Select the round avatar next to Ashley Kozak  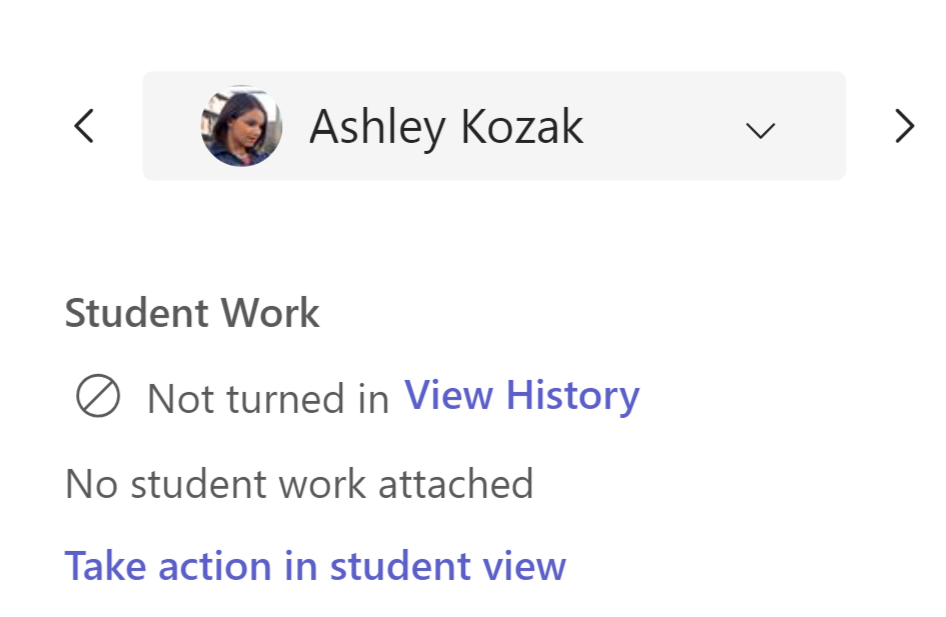tap(241, 126)
